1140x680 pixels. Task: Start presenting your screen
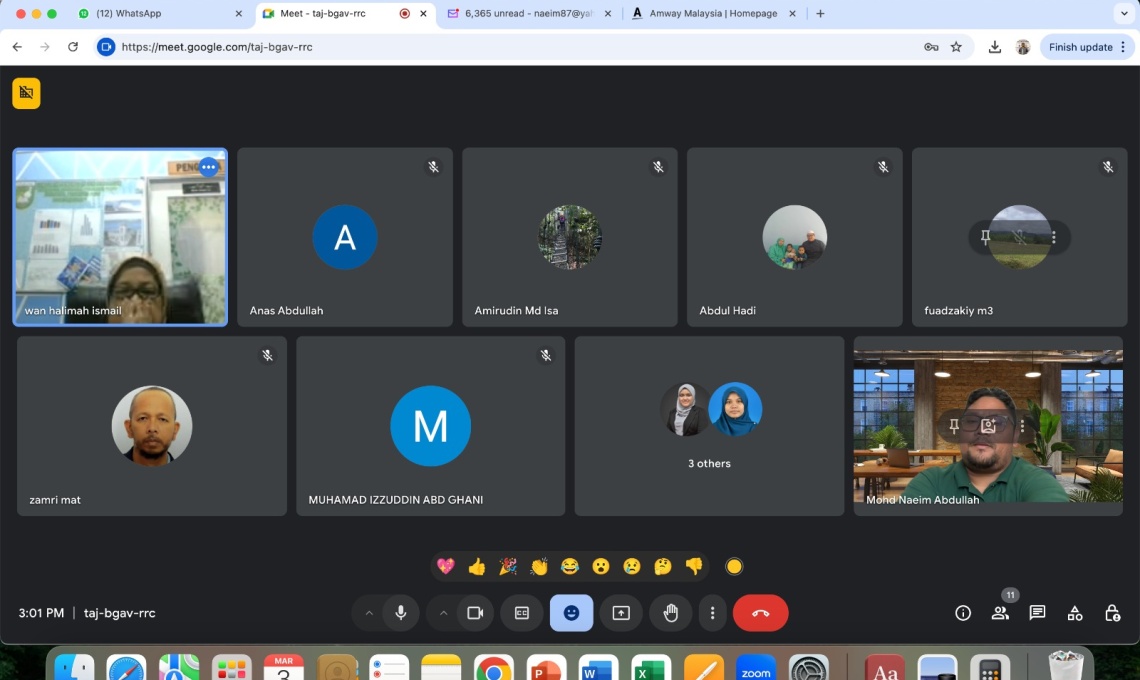[x=621, y=613]
